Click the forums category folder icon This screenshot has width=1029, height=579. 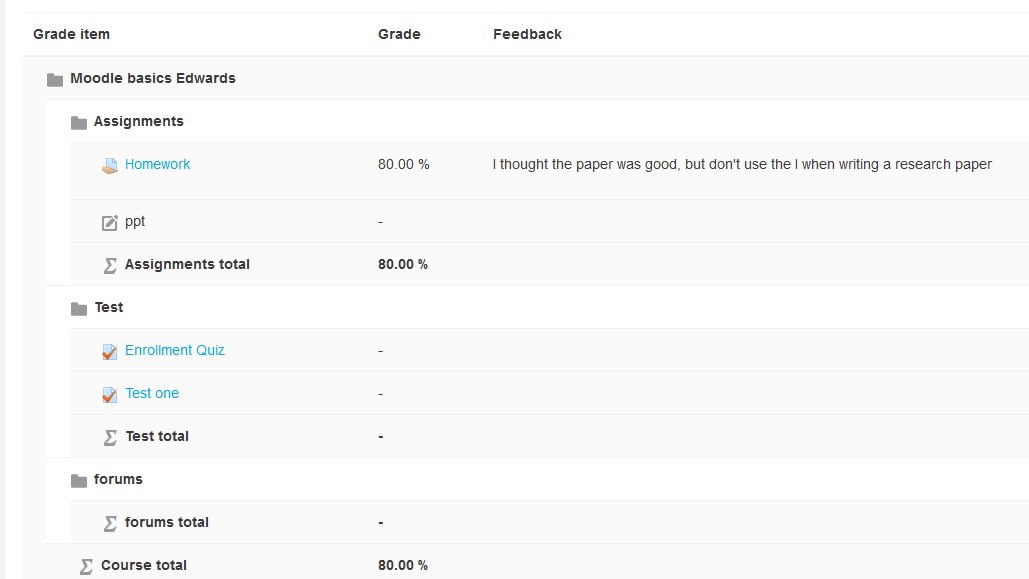(79, 481)
